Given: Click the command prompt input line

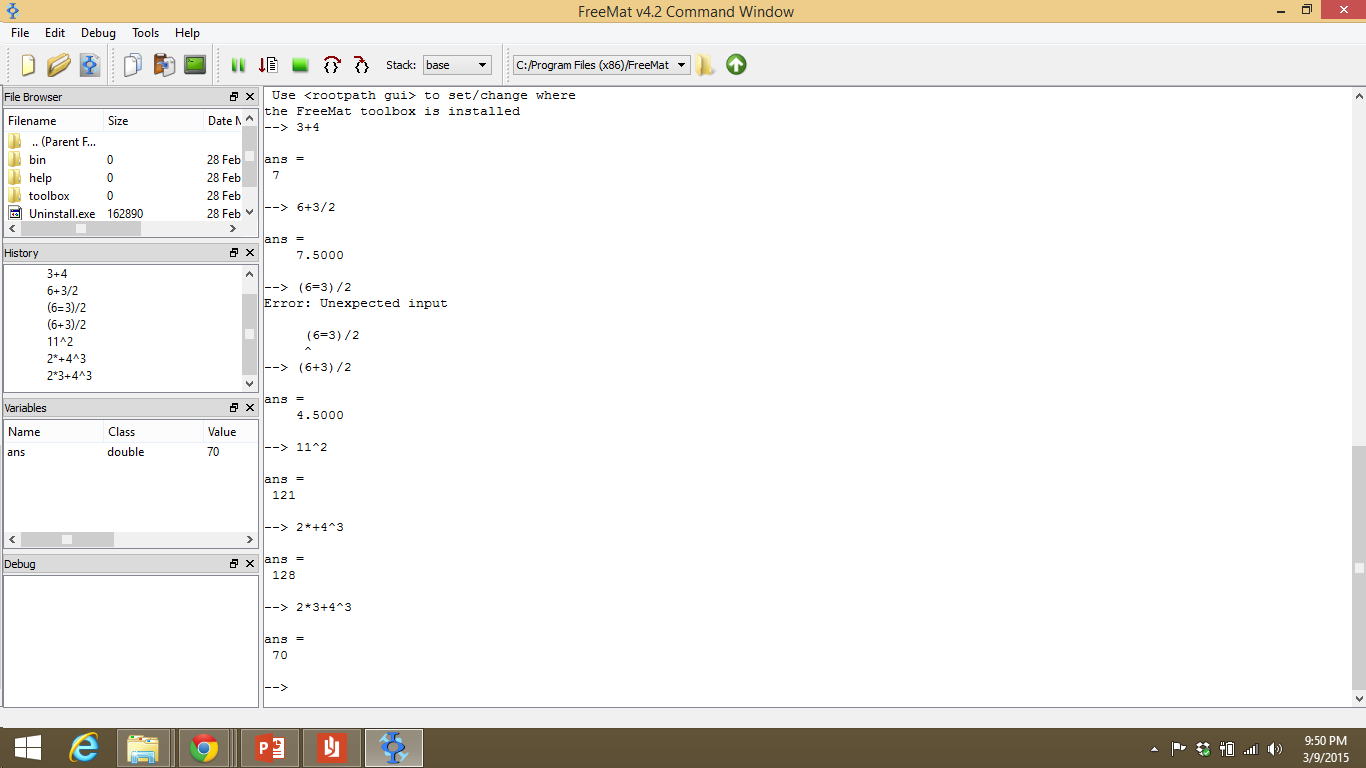Looking at the screenshot, I should click(805, 688).
